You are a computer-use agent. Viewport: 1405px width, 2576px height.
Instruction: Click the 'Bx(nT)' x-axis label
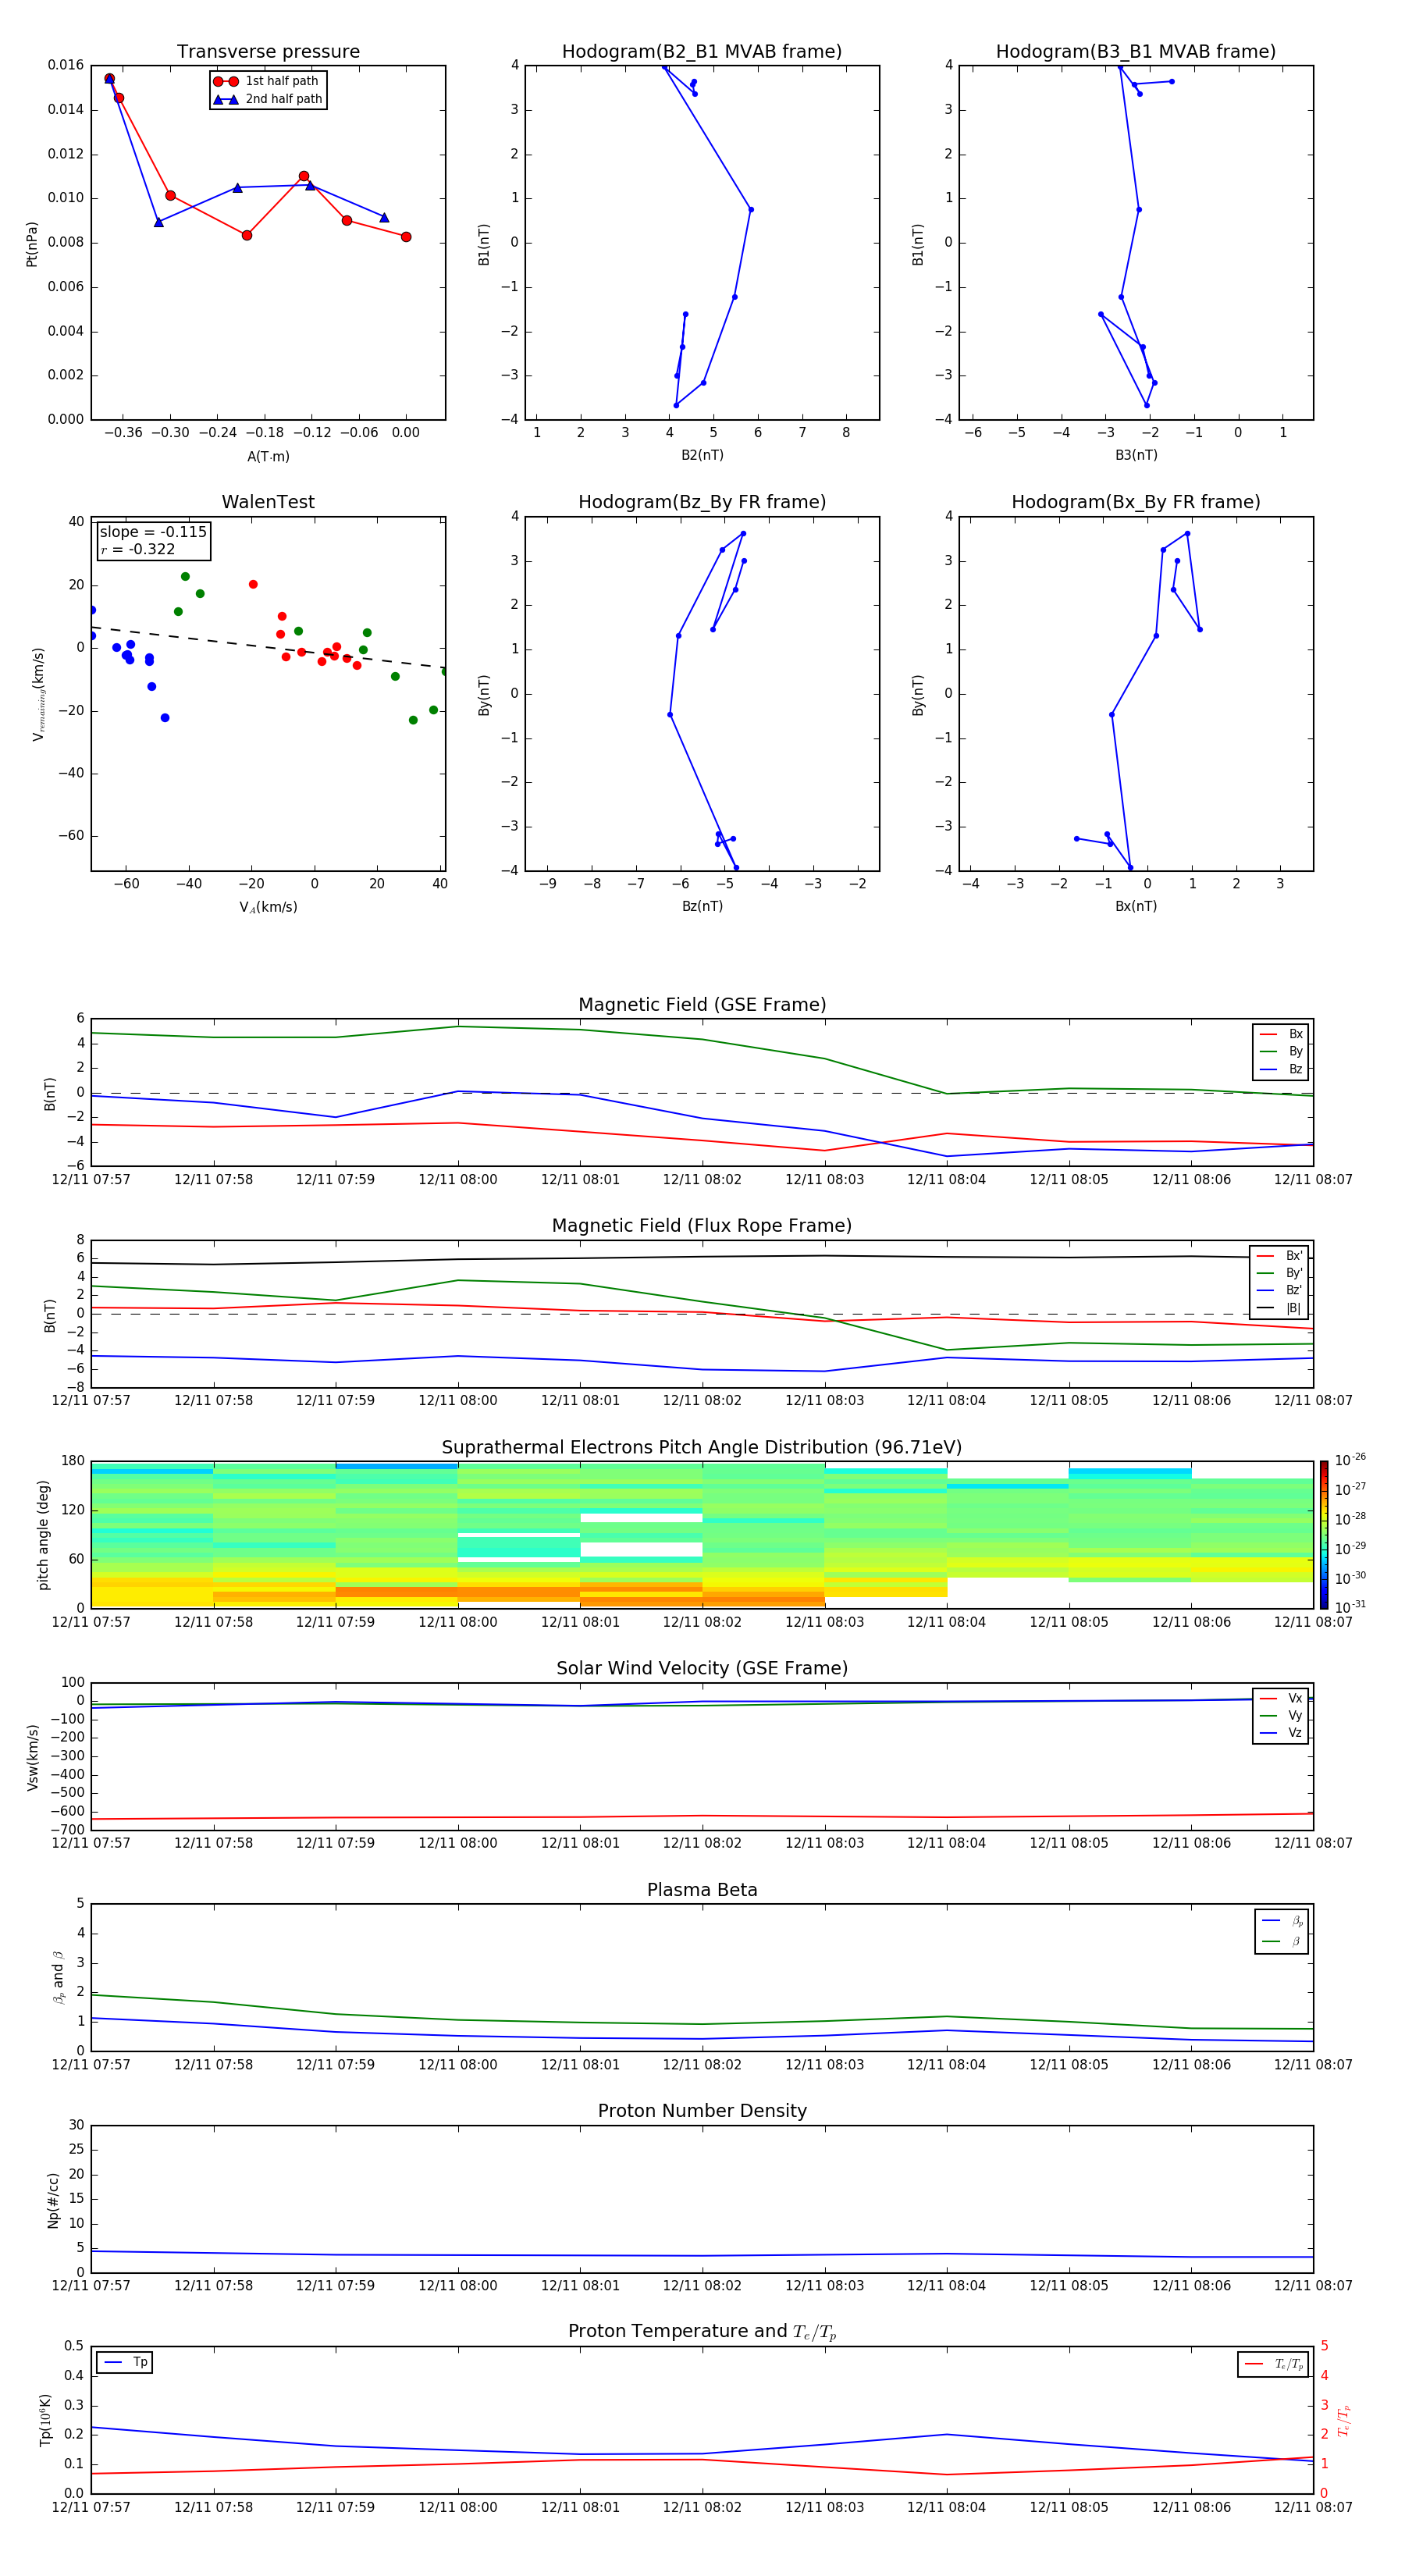tap(1136, 906)
